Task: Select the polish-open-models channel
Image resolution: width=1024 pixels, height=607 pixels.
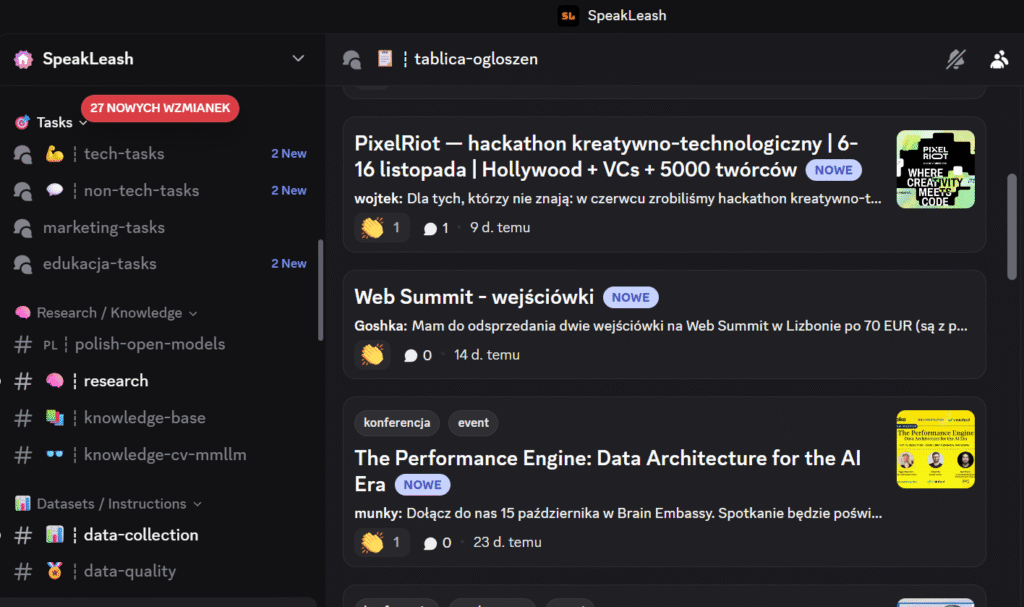Action: pos(150,344)
